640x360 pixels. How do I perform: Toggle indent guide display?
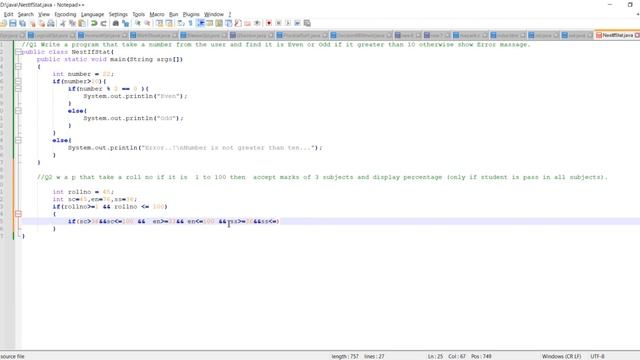[200, 23]
